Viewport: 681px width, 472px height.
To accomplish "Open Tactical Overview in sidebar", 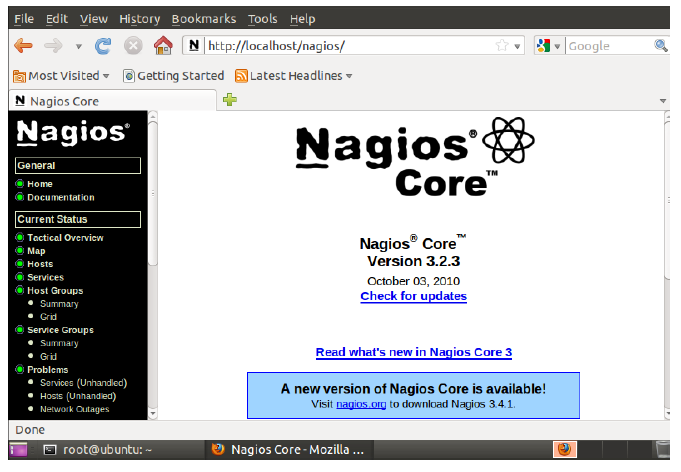I will tap(66, 238).
